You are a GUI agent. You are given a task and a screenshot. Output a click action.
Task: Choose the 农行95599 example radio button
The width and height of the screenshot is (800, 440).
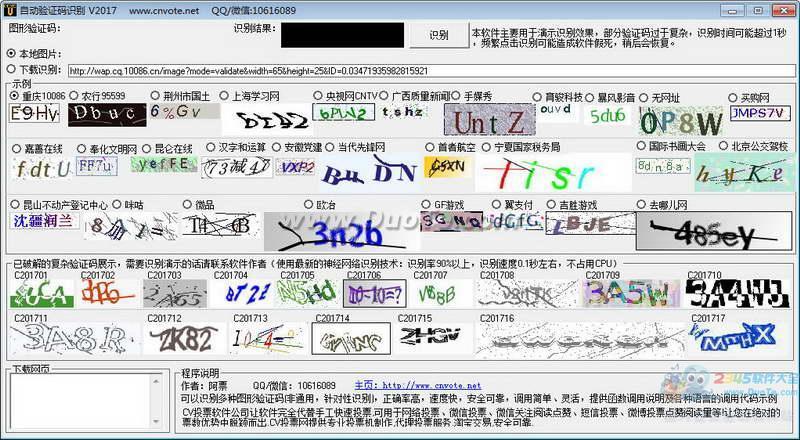(73, 96)
